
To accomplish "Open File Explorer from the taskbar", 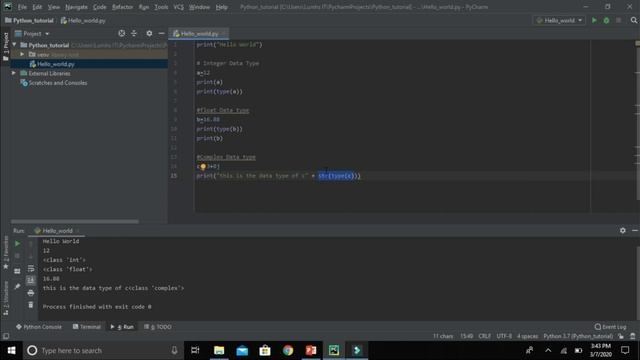I will 219,350.
